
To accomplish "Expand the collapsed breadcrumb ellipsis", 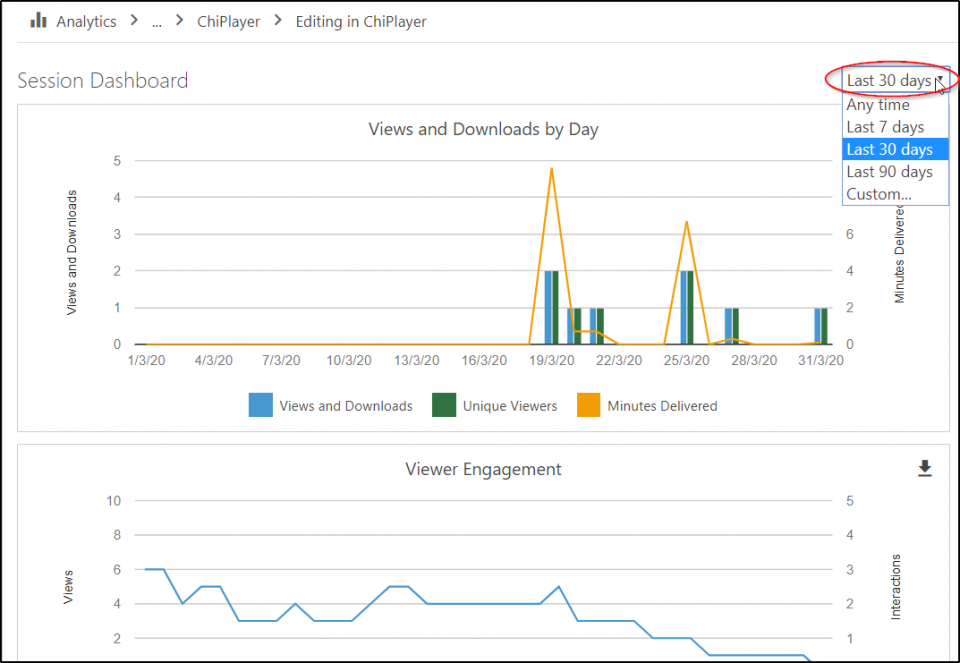I will click(x=157, y=21).
